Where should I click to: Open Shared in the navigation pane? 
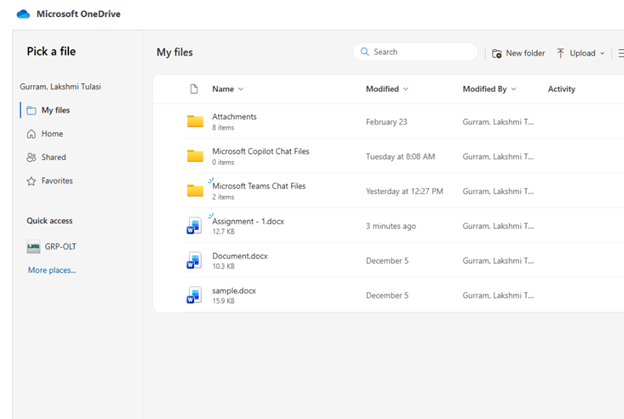54,157
